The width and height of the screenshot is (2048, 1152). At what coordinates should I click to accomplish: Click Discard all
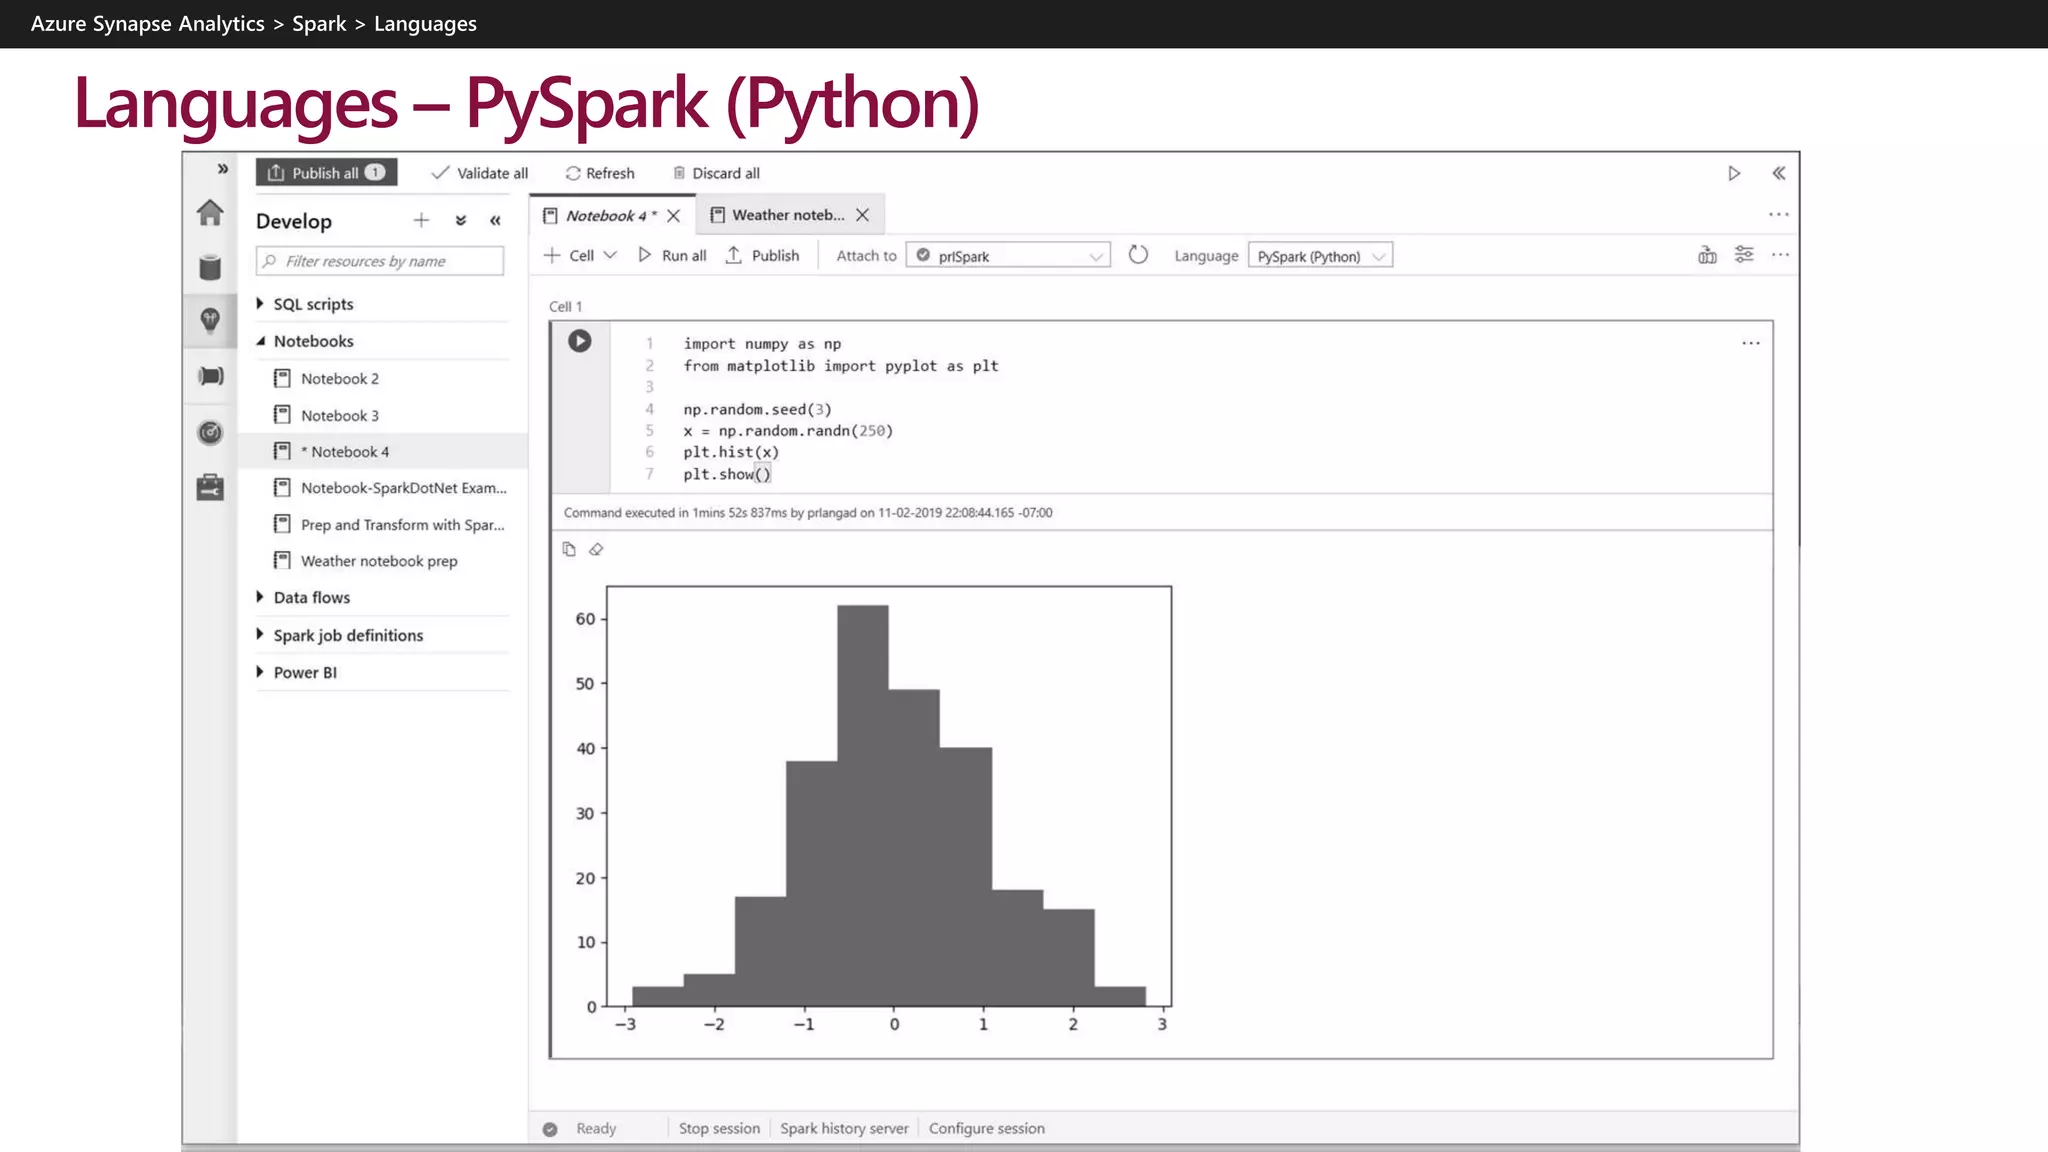716,173
